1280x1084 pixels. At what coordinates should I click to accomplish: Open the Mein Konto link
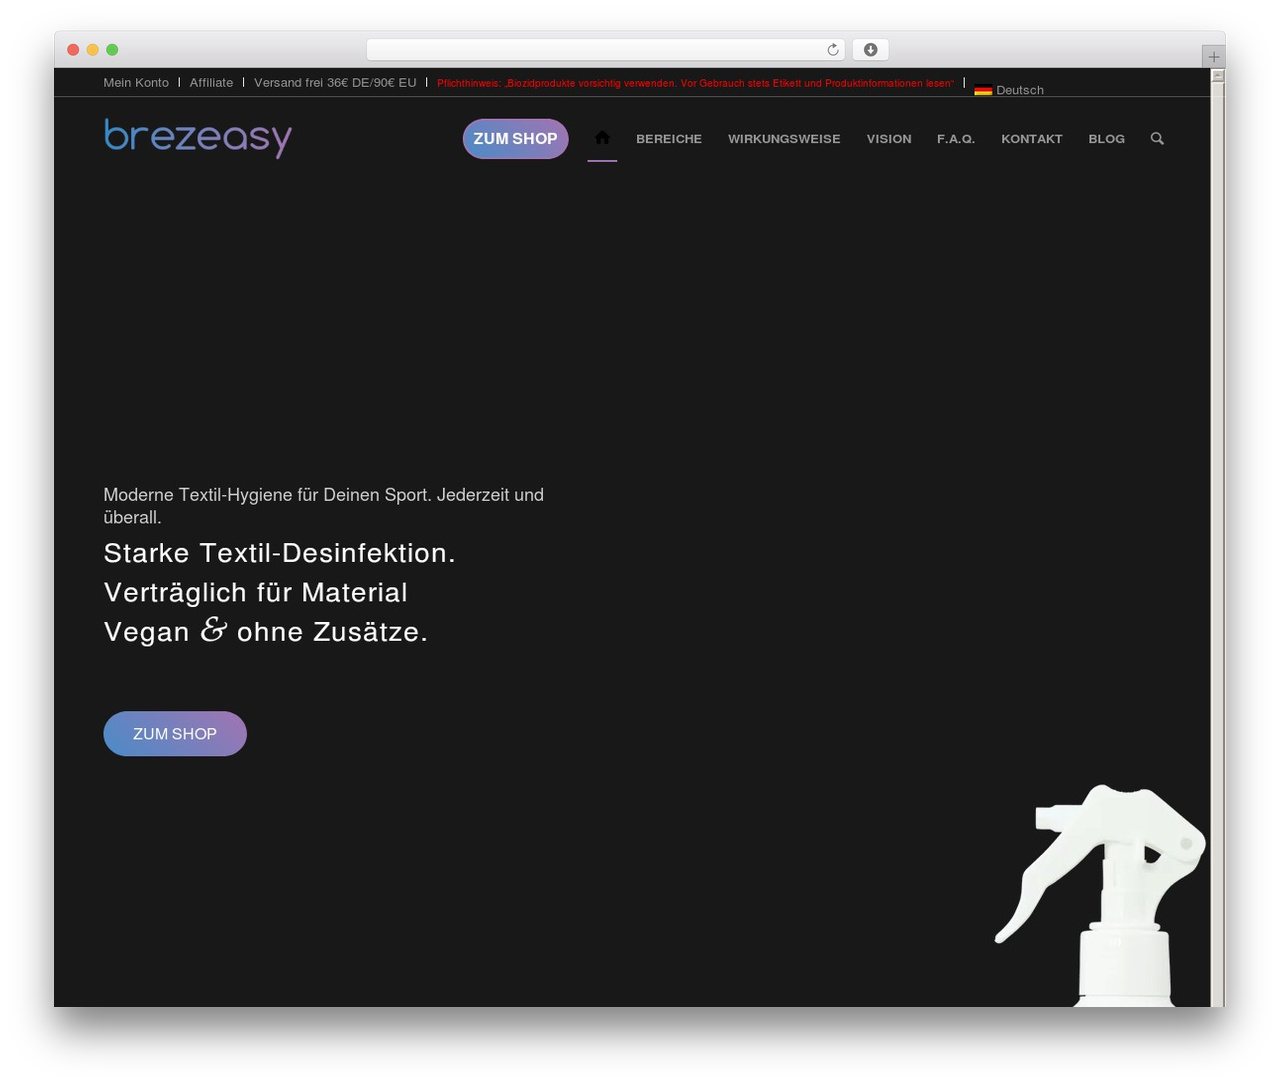pos(136,83)
